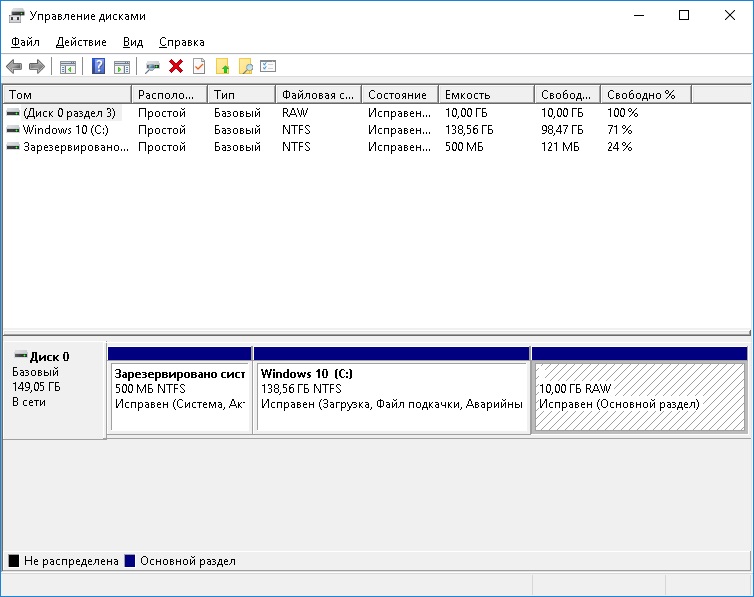Click the Forward arrow in the toolbar
This screenshot has height=597, width=754.
coord(37,66)
